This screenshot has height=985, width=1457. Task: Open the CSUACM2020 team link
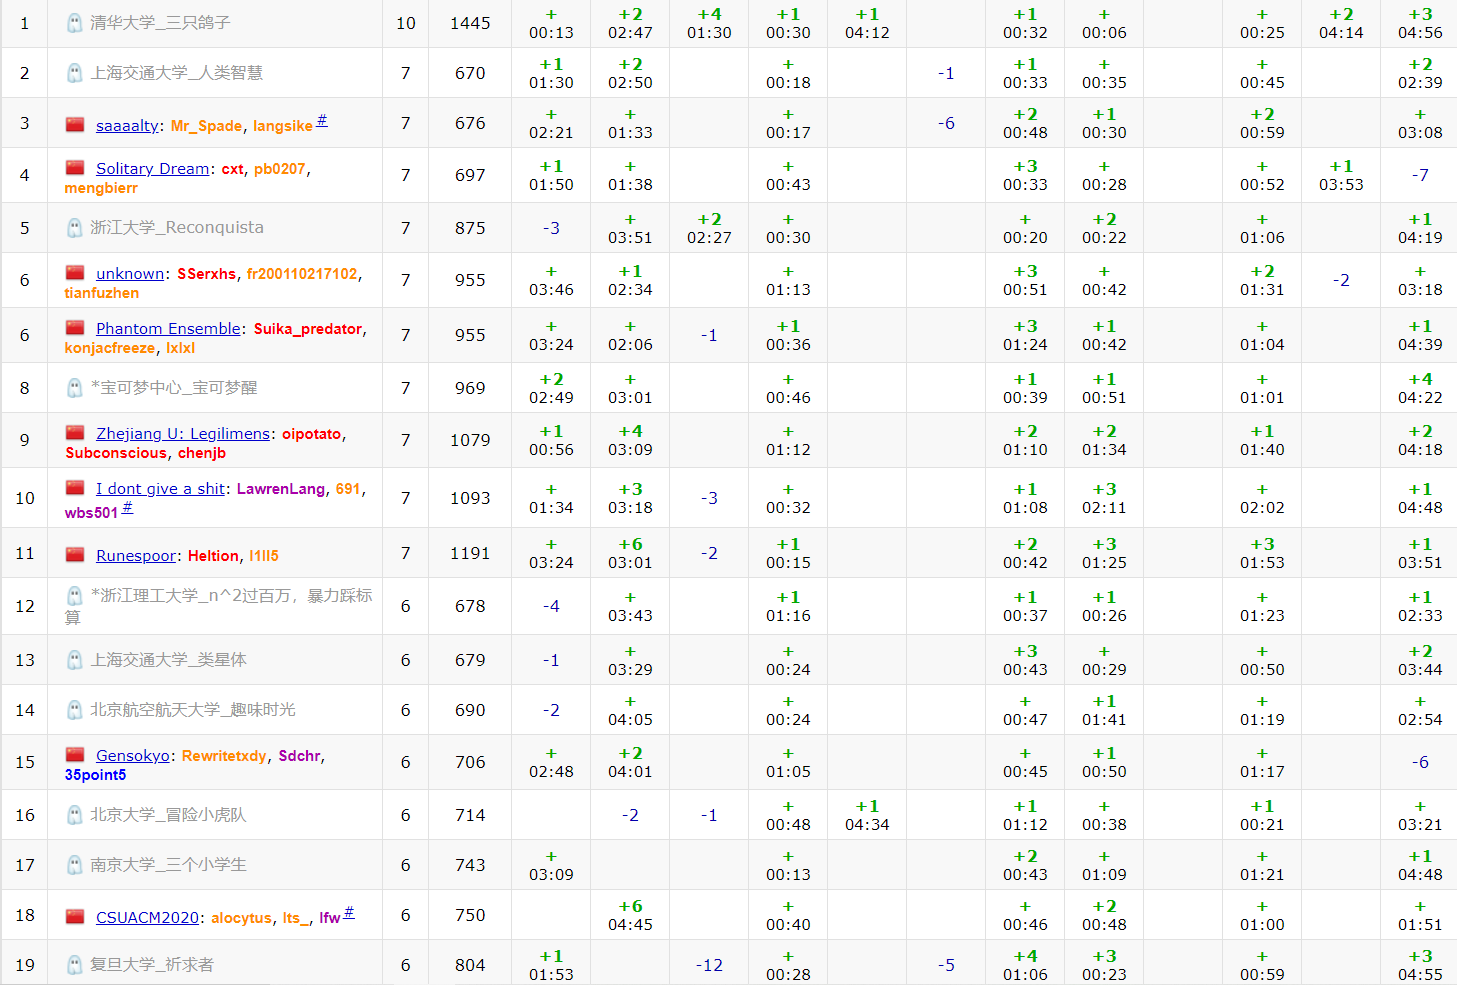point(147,918)
